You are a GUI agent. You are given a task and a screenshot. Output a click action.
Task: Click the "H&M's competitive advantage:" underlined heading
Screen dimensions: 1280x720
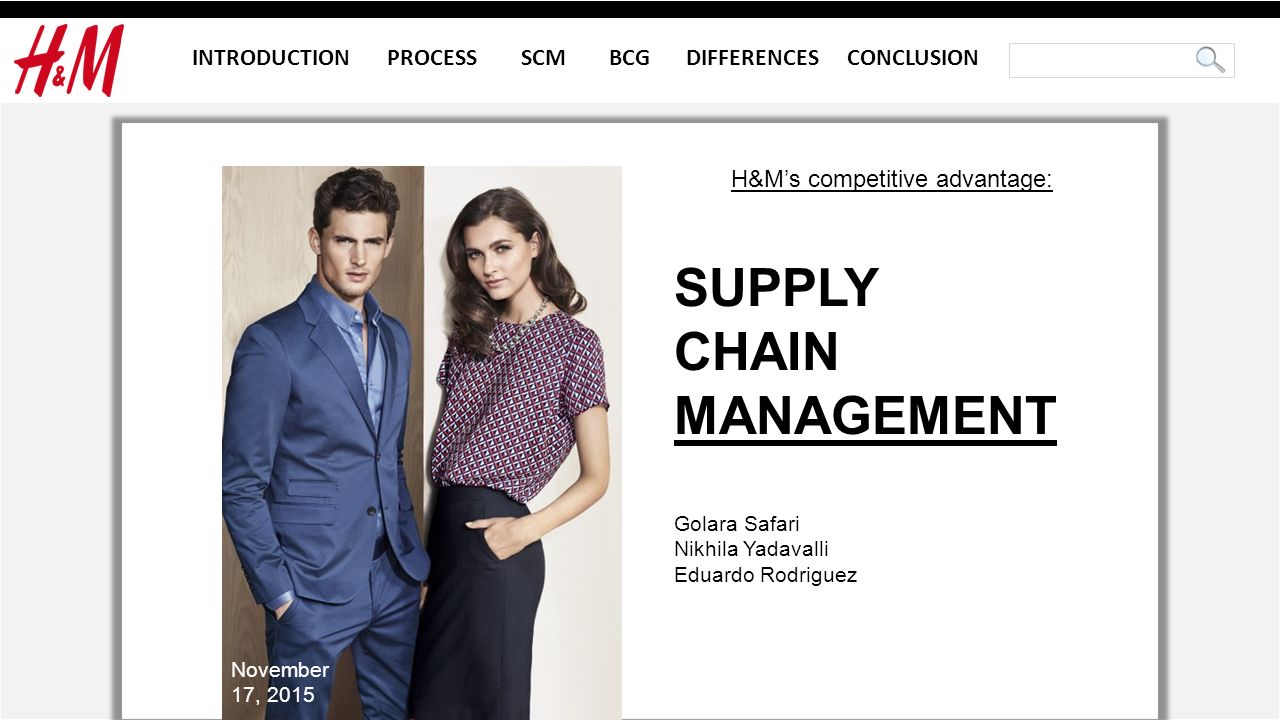892,179
